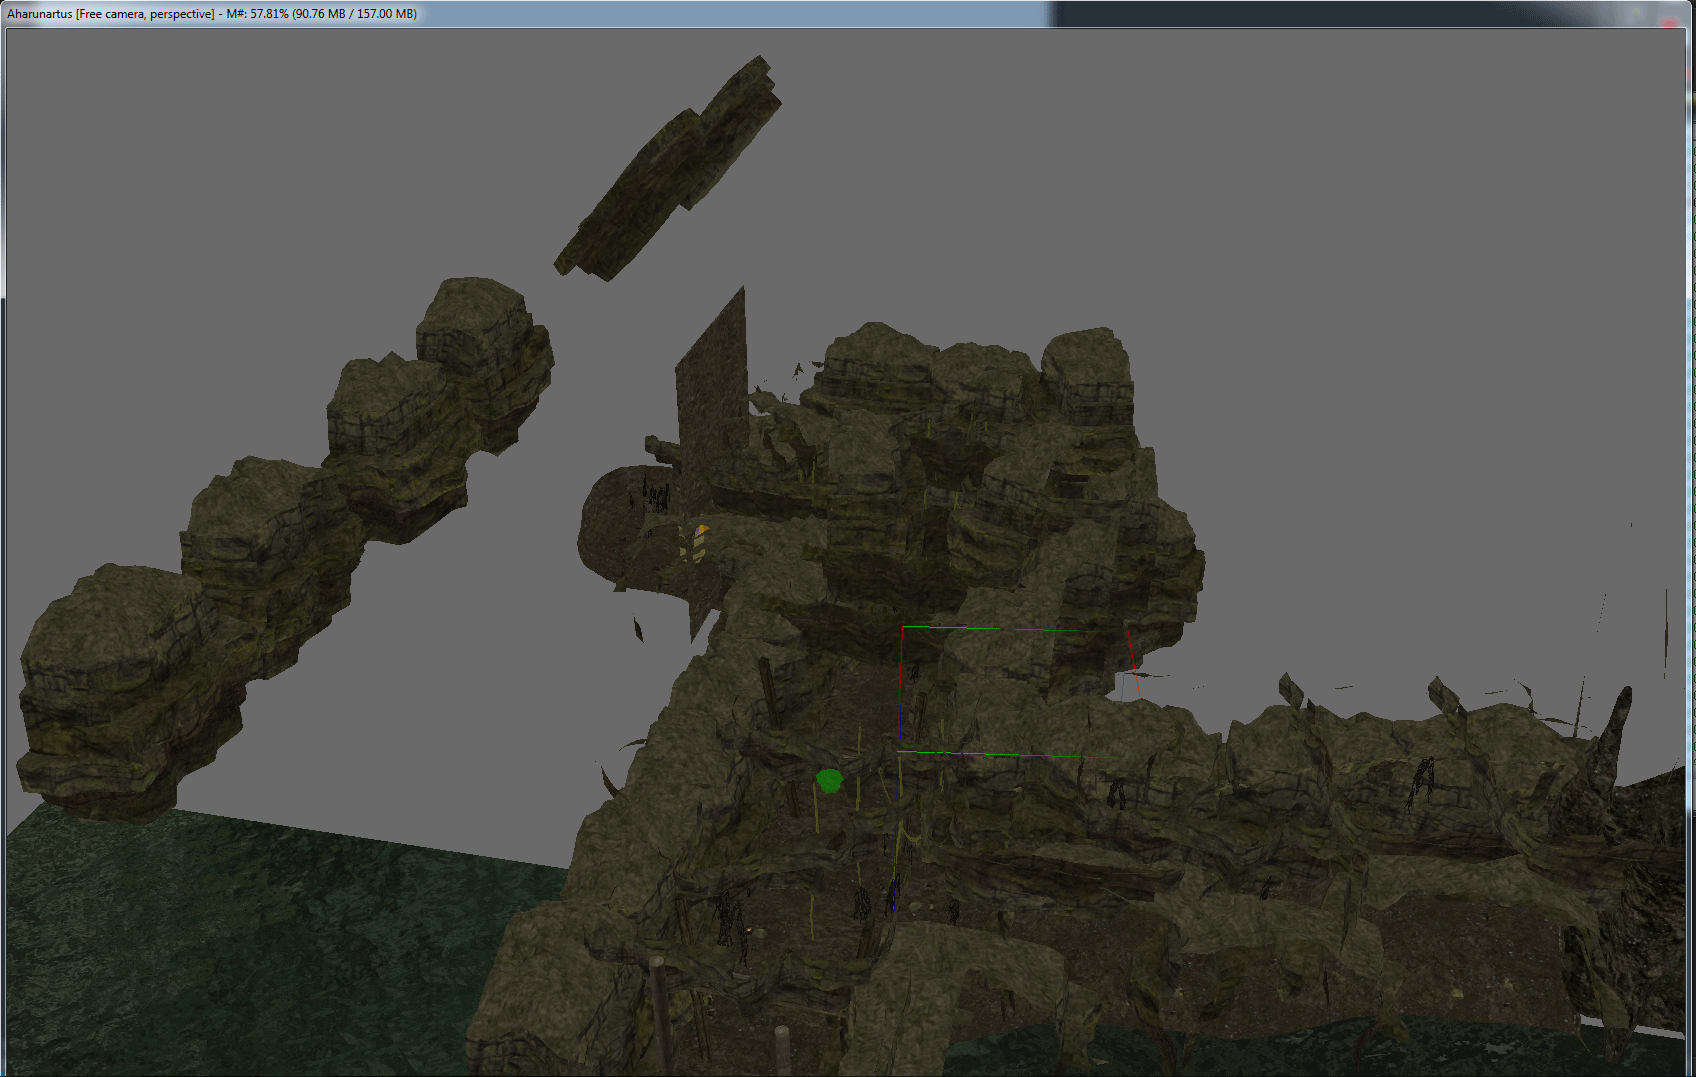
Task: Pick the floating rock slab in the sky
Action: (x=668, y=168)
